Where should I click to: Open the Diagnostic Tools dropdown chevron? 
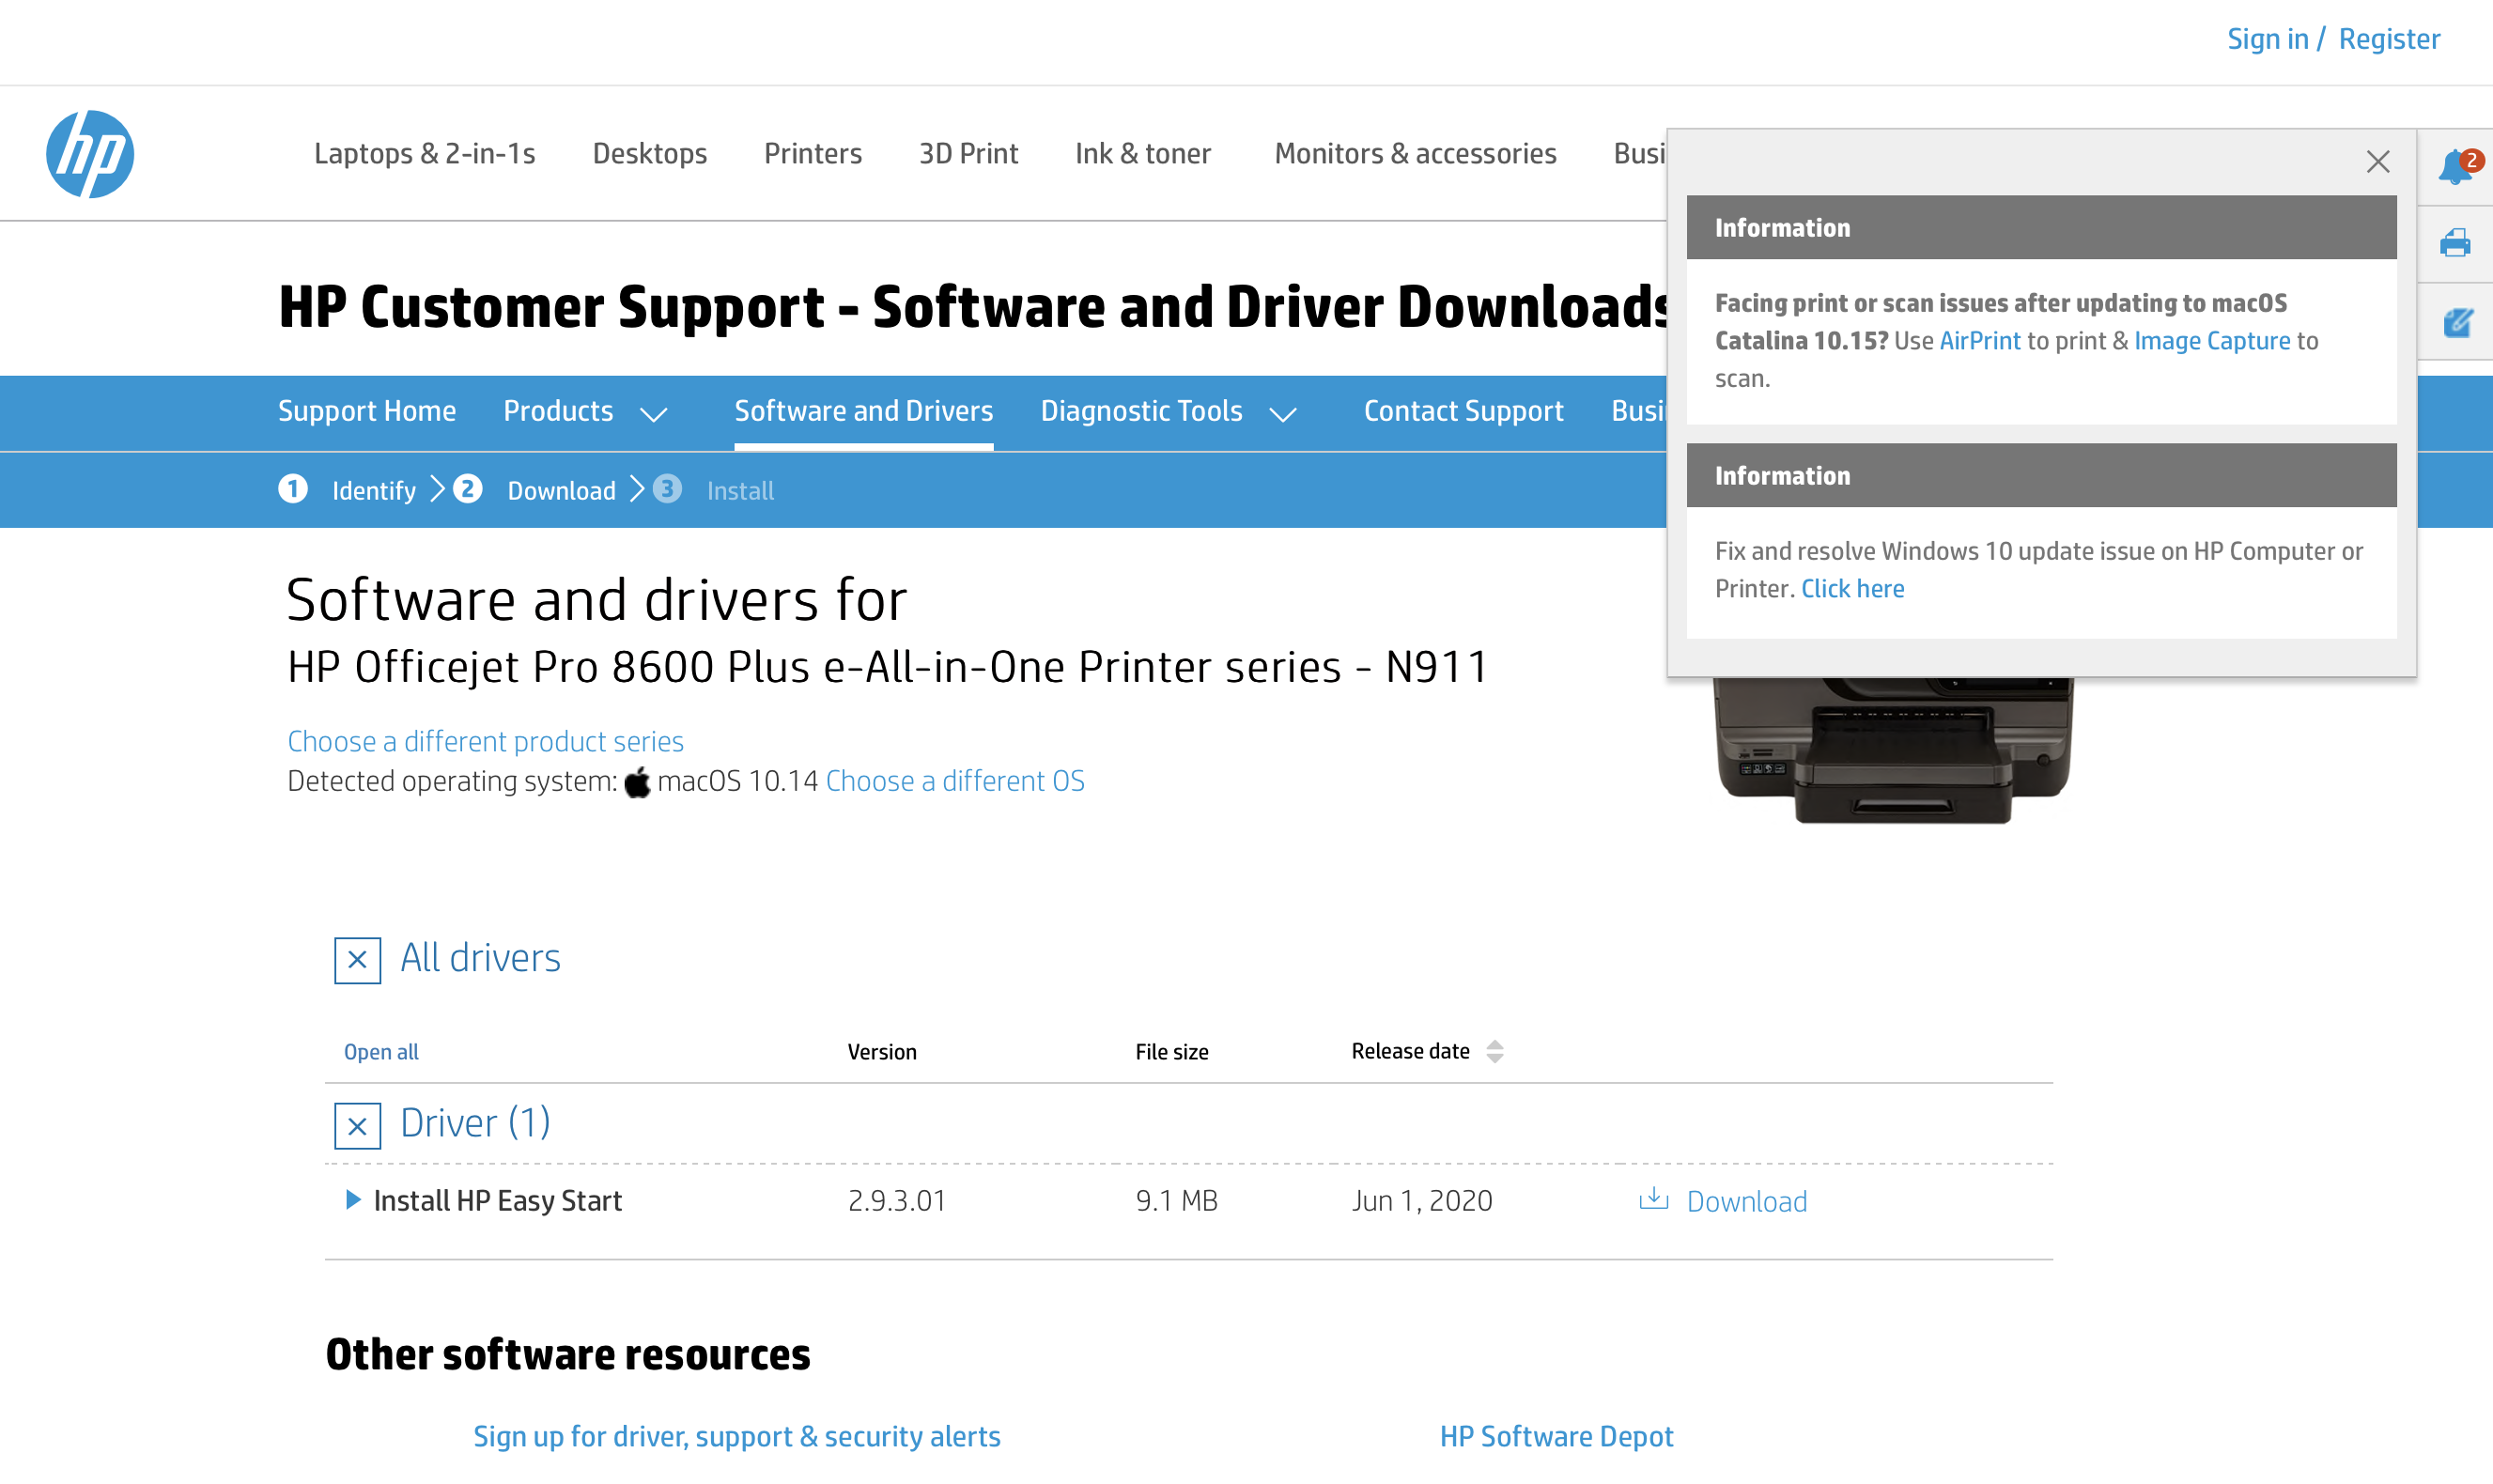click(x=1283, y=414)
